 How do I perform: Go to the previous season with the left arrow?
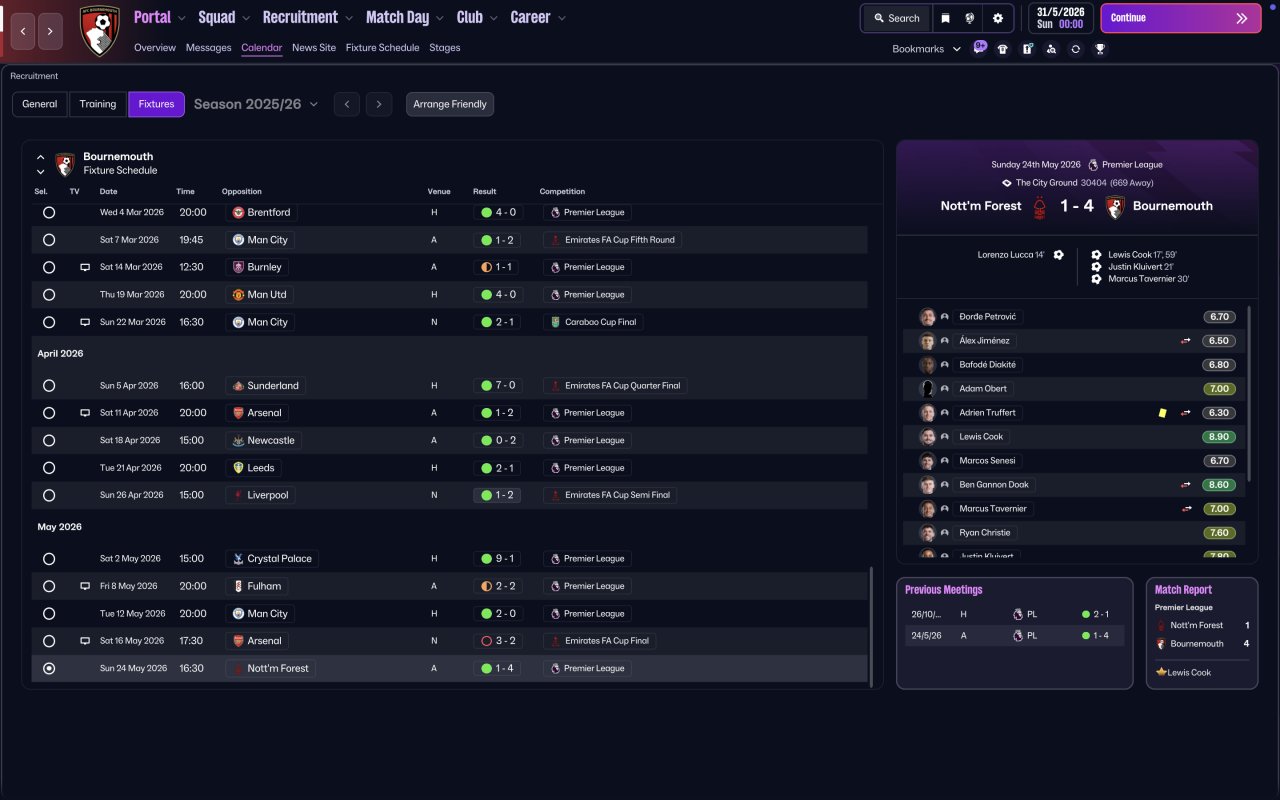347,104
